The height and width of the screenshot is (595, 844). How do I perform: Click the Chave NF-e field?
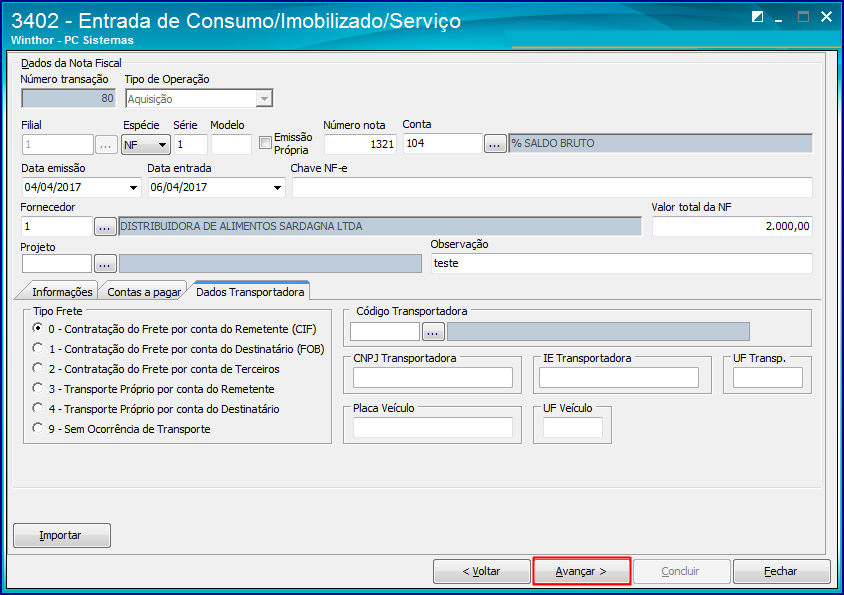552,187
